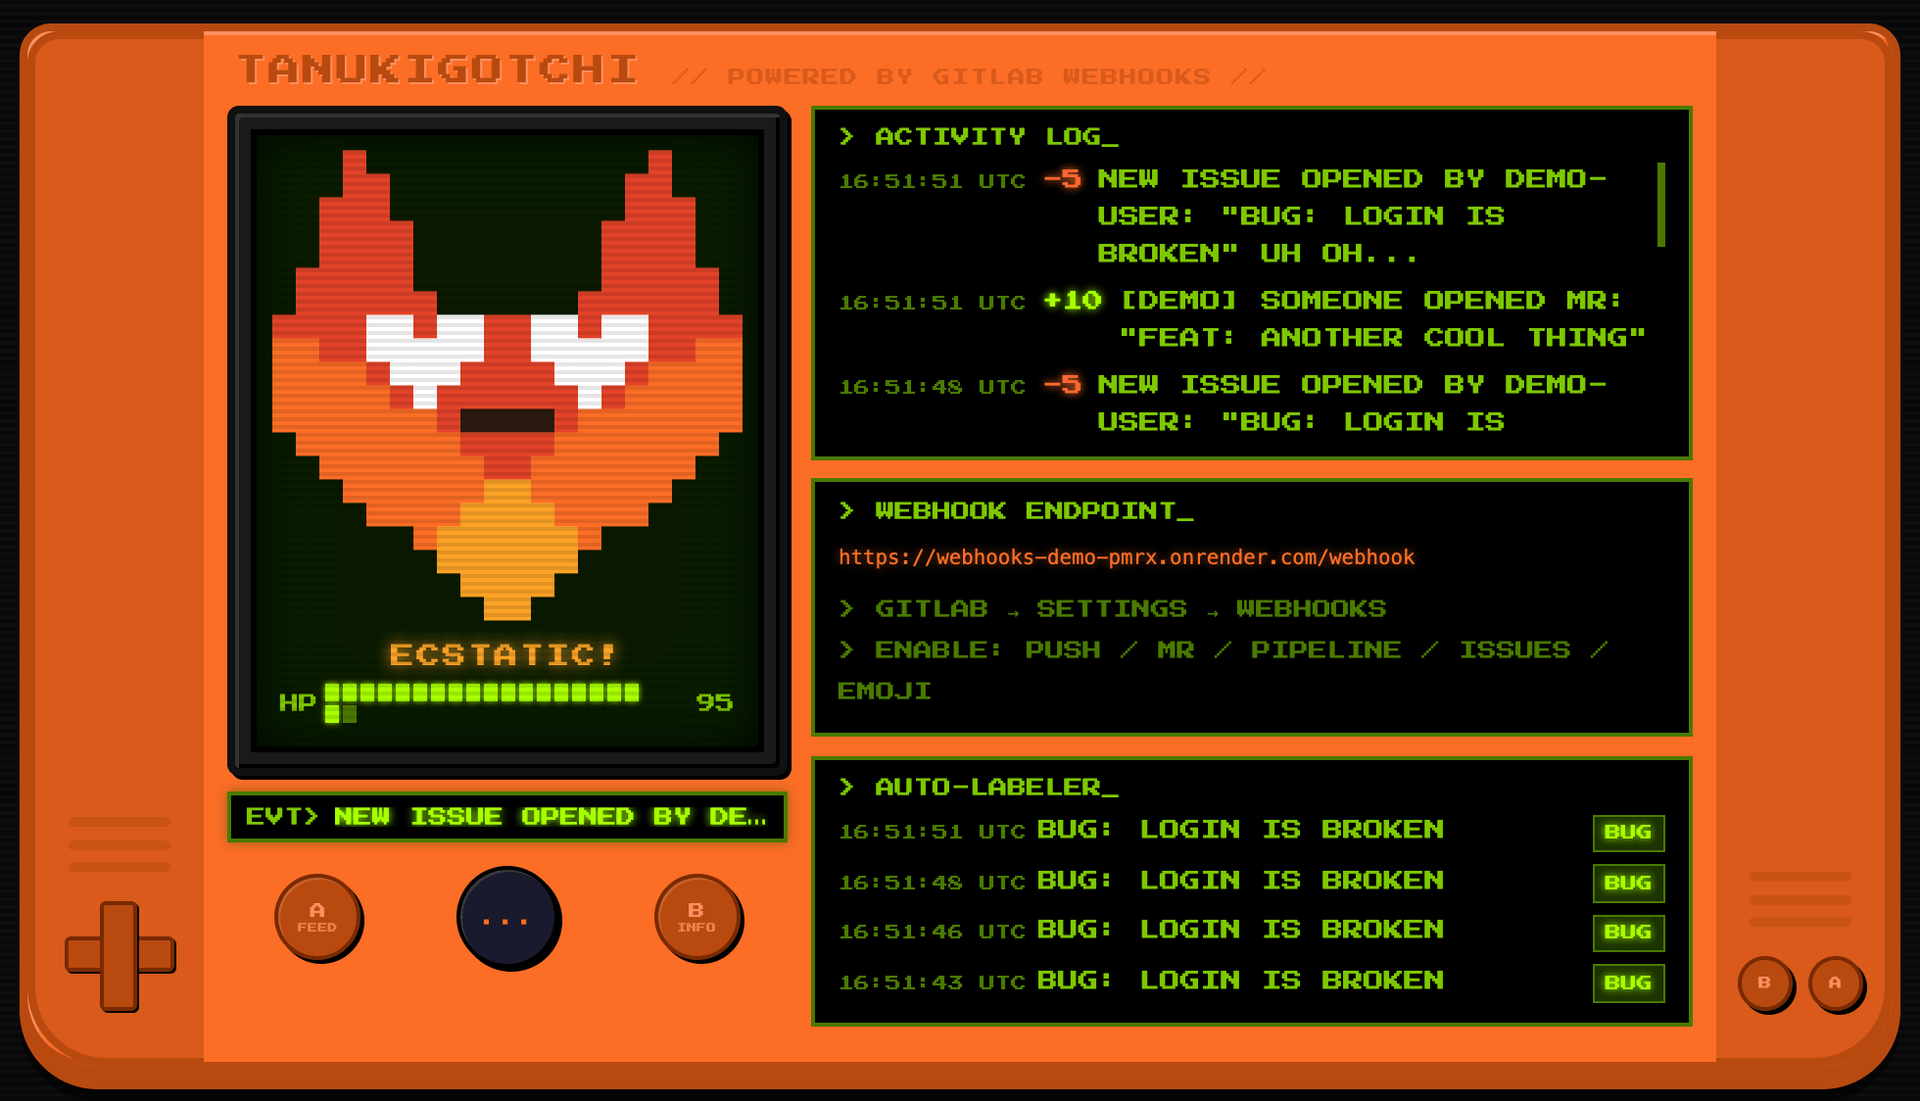Viewport: 1920px width, 1101px height.
Task: Click the BUG label for 16:51:51 row
Action: pos(1628,832)
